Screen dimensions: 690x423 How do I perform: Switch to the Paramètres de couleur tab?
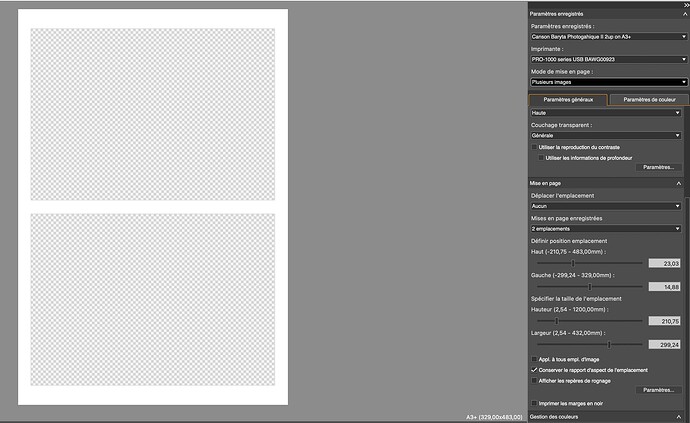649,100
